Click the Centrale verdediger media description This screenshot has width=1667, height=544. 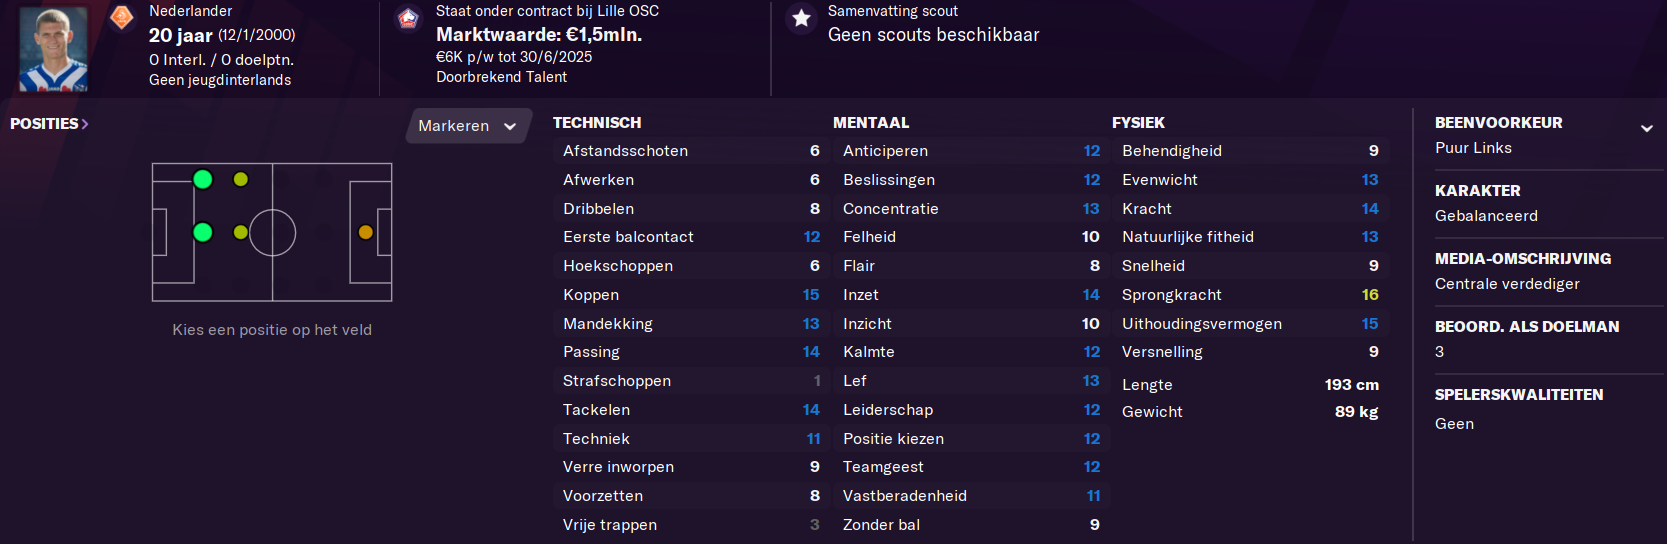1507,284
